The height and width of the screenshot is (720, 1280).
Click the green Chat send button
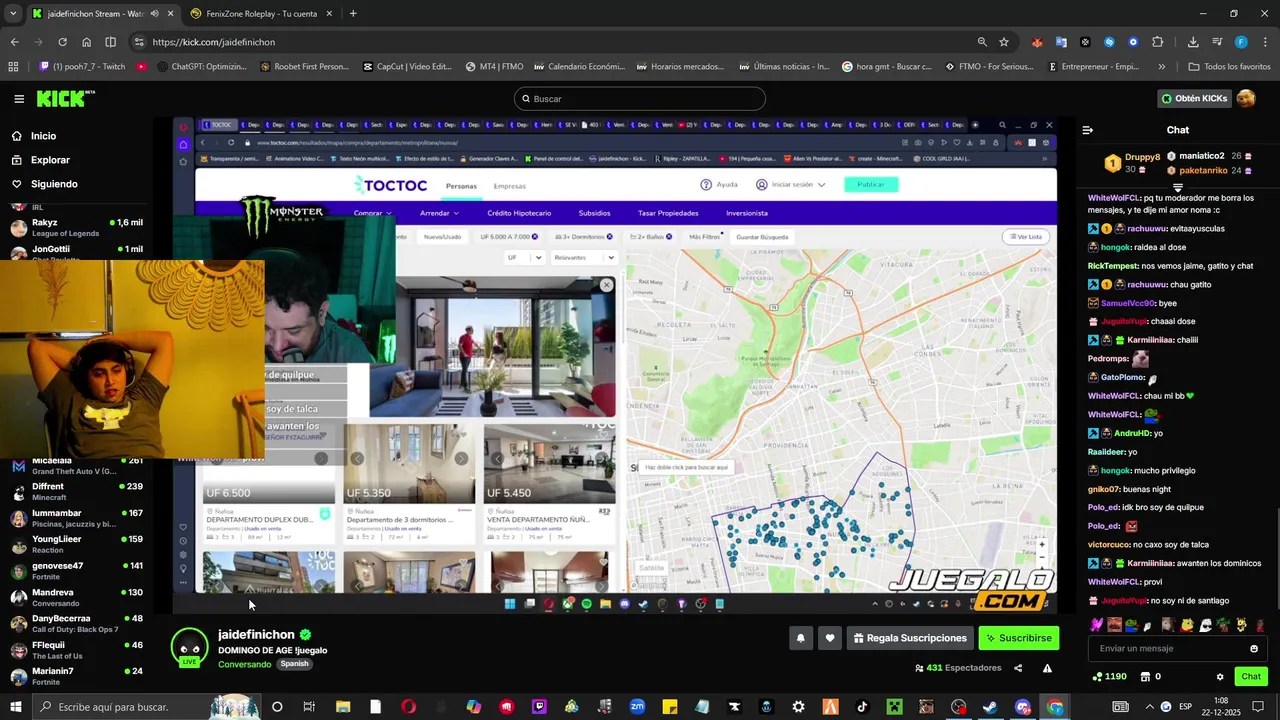click(x=1251, y=677)
